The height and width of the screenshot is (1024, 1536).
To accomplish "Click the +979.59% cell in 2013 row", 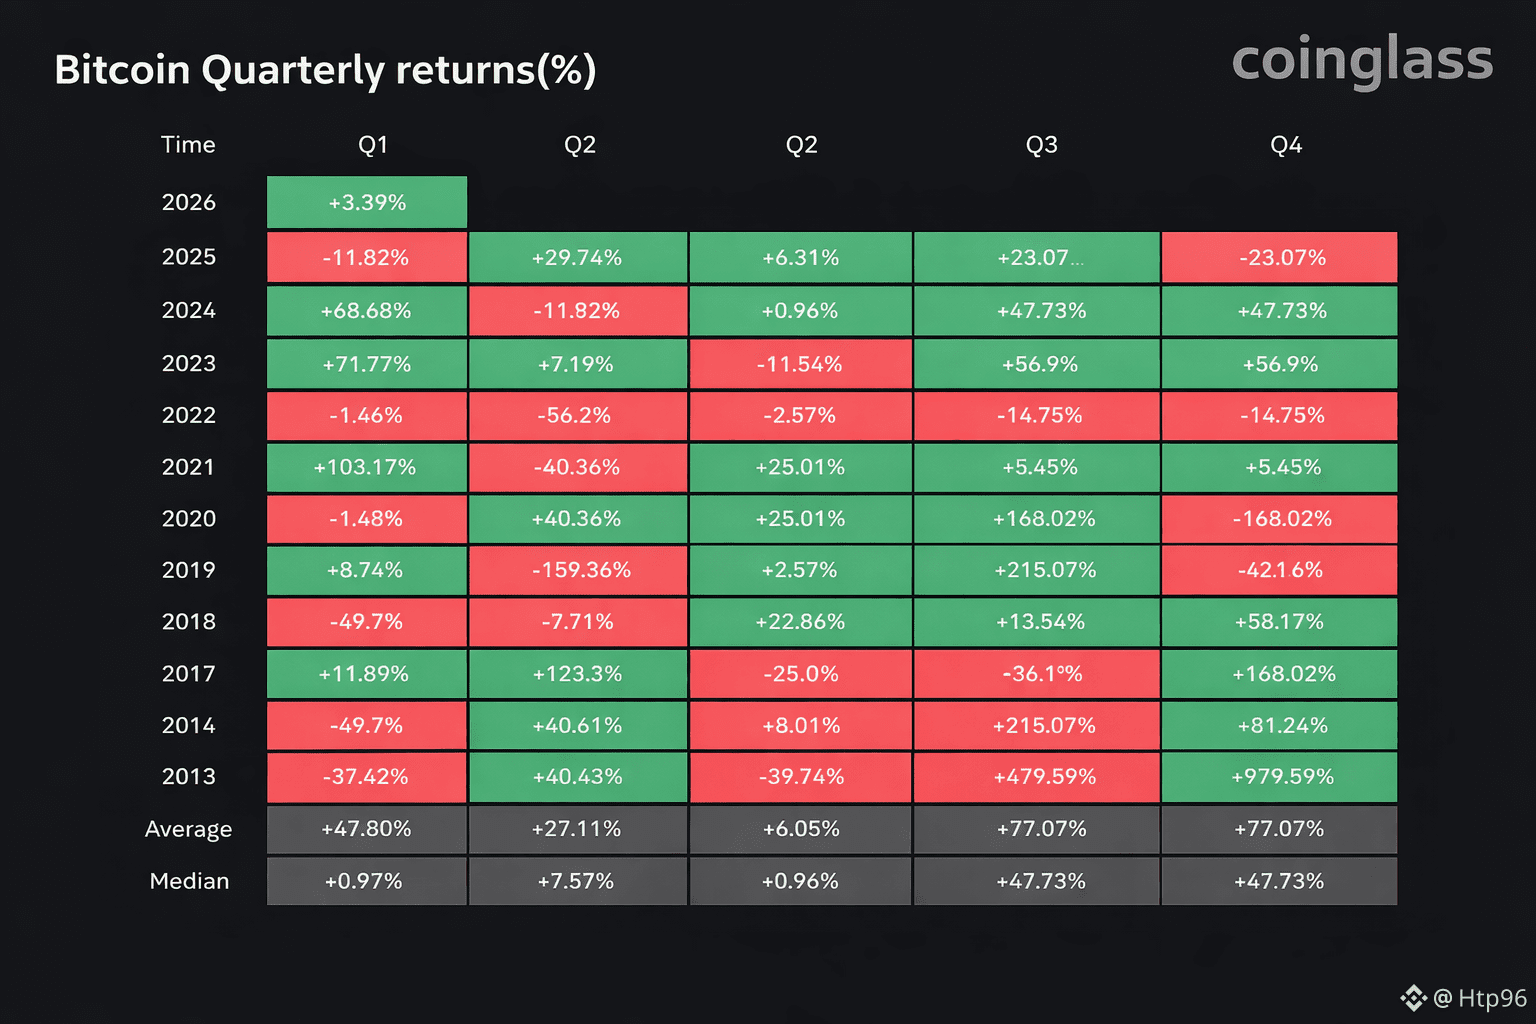I will [1280, 777].
